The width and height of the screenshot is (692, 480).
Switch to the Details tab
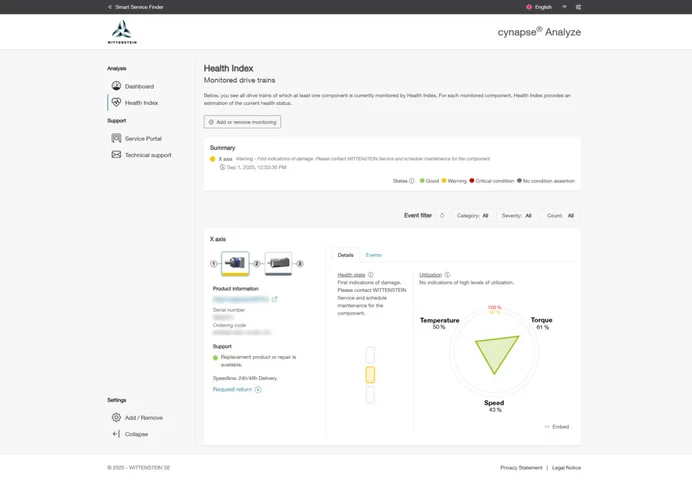click(346, 255)
